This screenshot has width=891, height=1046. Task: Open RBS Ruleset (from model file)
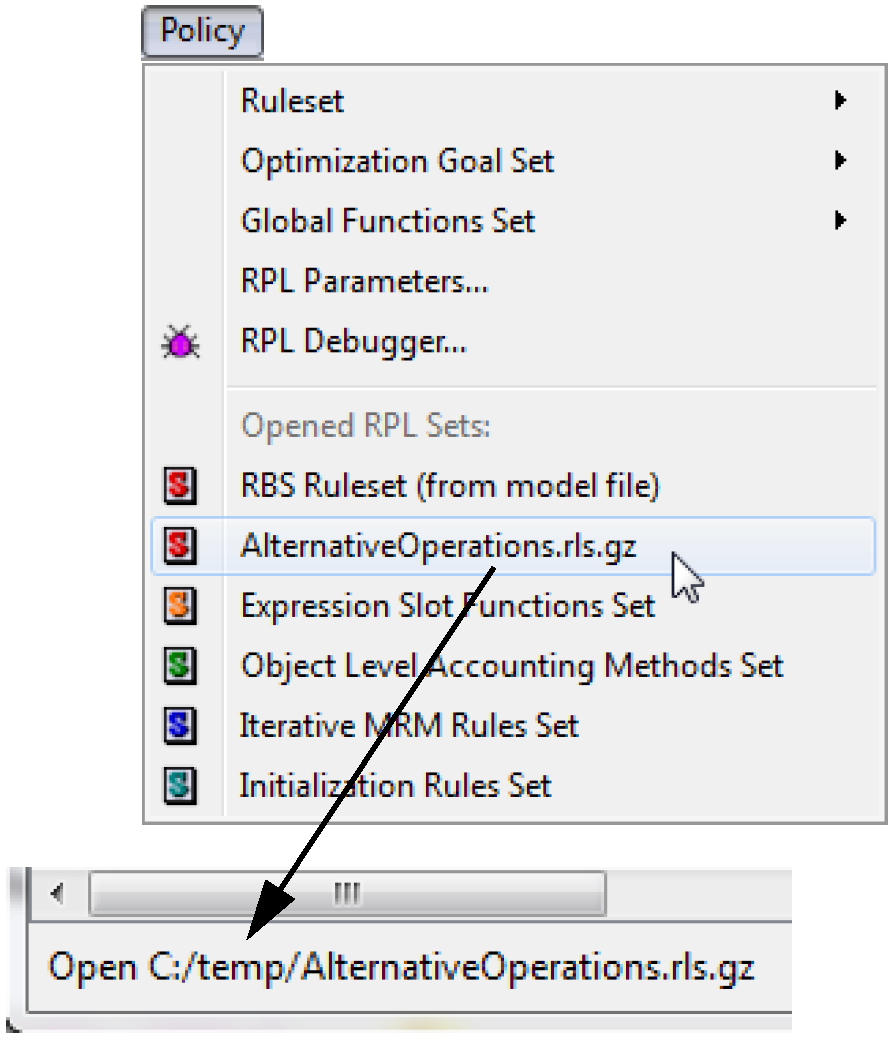450,487
